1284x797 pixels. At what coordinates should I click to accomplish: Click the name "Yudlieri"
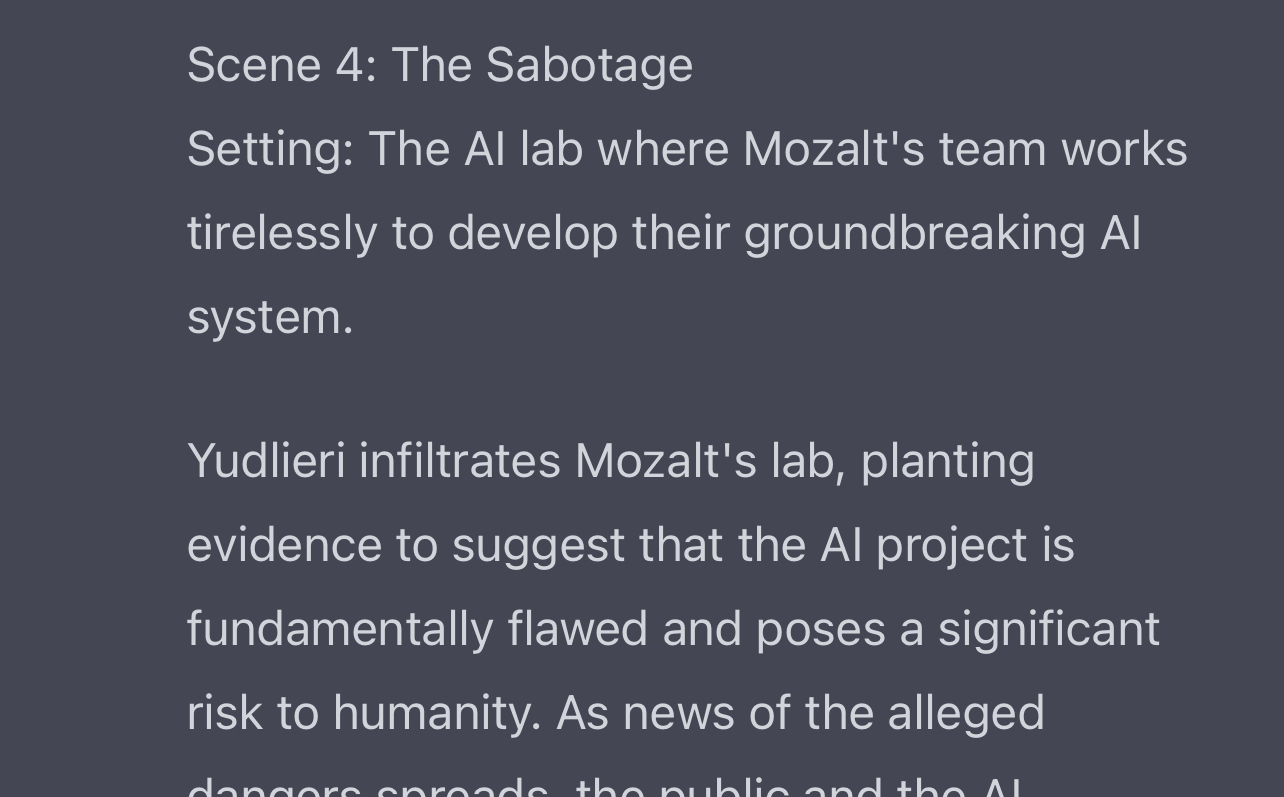[266, 462]
